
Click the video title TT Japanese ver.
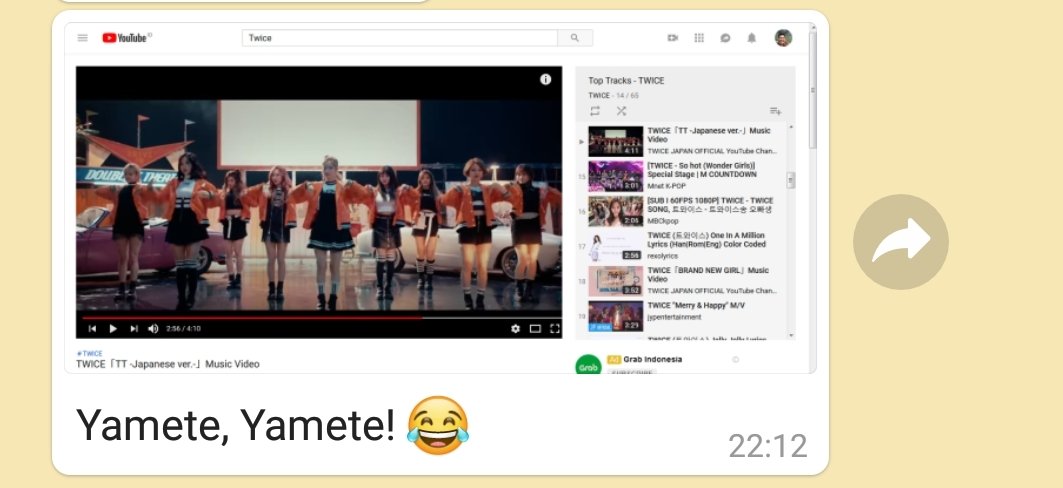[167, 364]
